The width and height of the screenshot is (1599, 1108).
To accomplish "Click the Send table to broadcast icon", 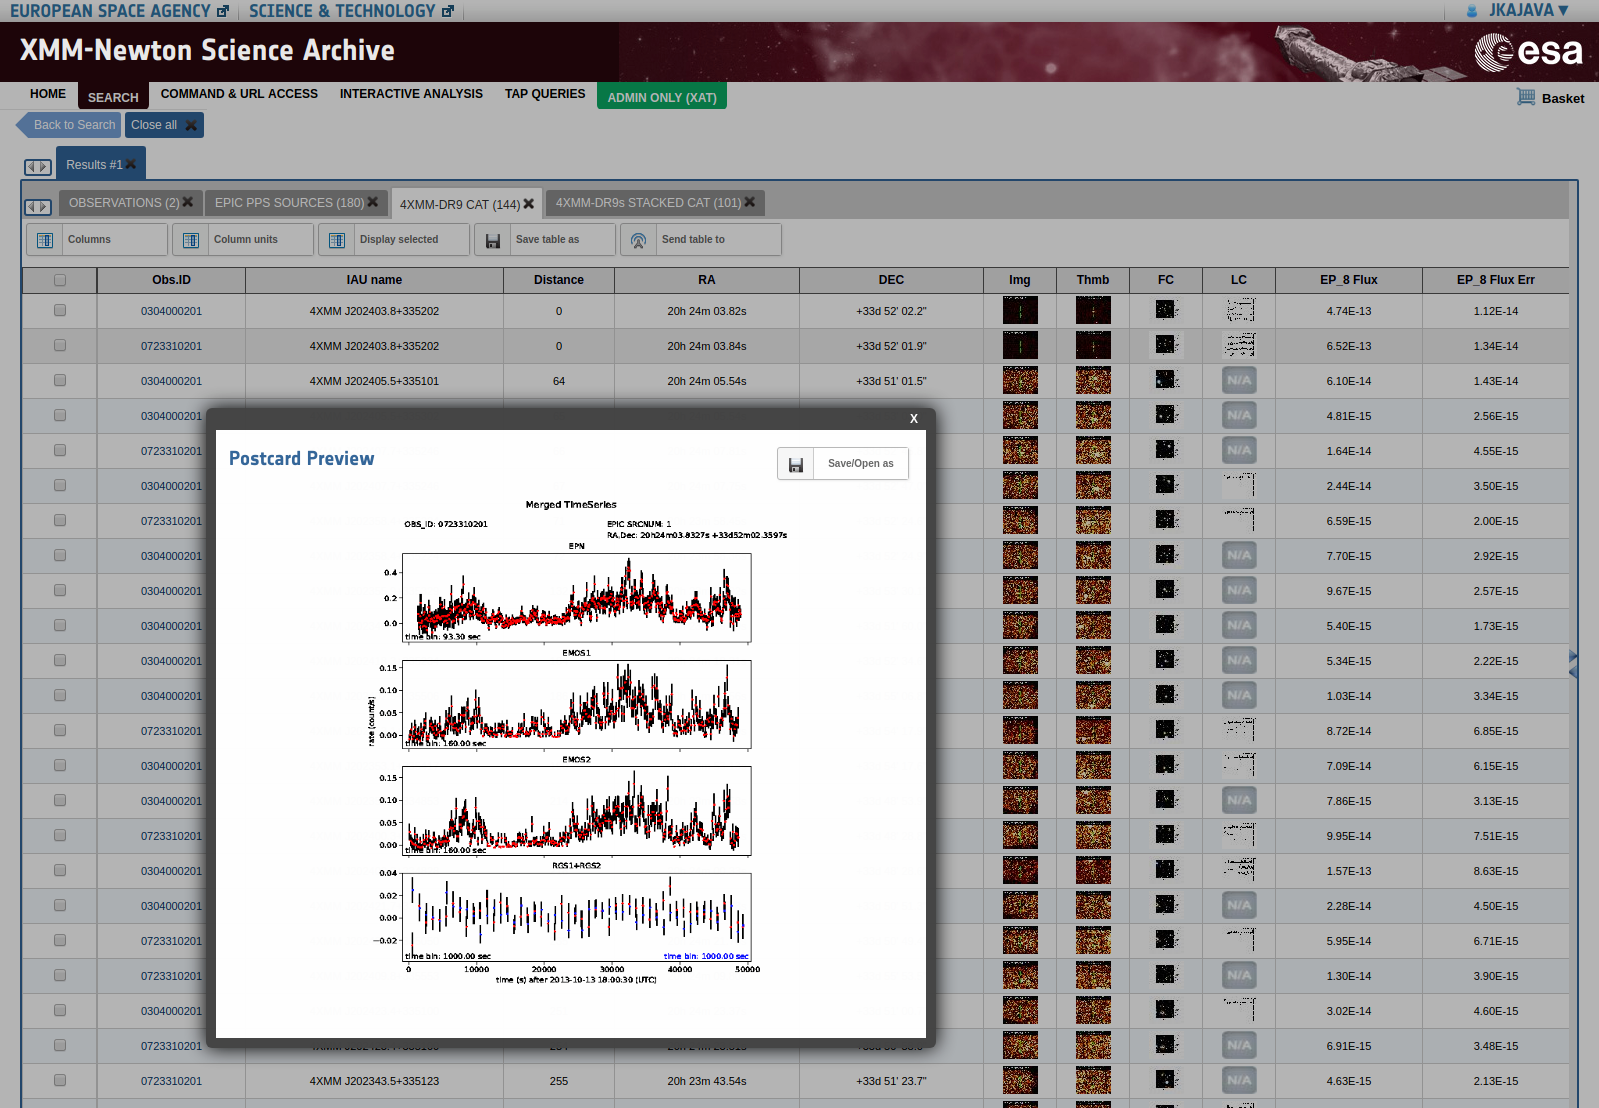I will (639, 240).
